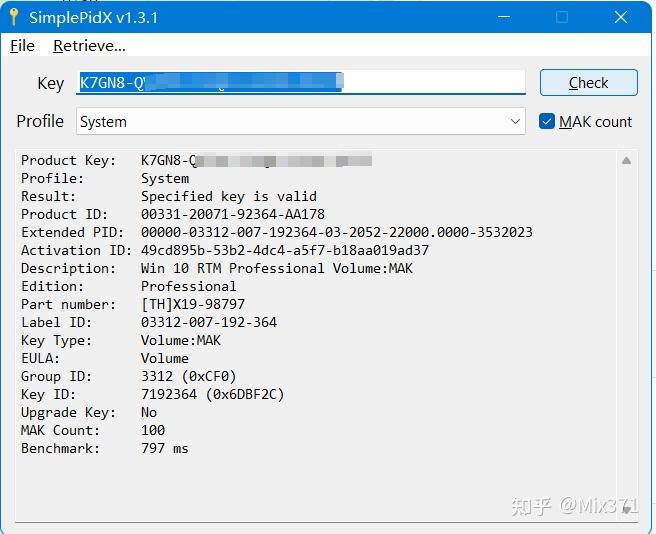The width and height of the screenshot is (656, 534).
Task: Minimize the SimplePidX window
Action: point(505,18)
